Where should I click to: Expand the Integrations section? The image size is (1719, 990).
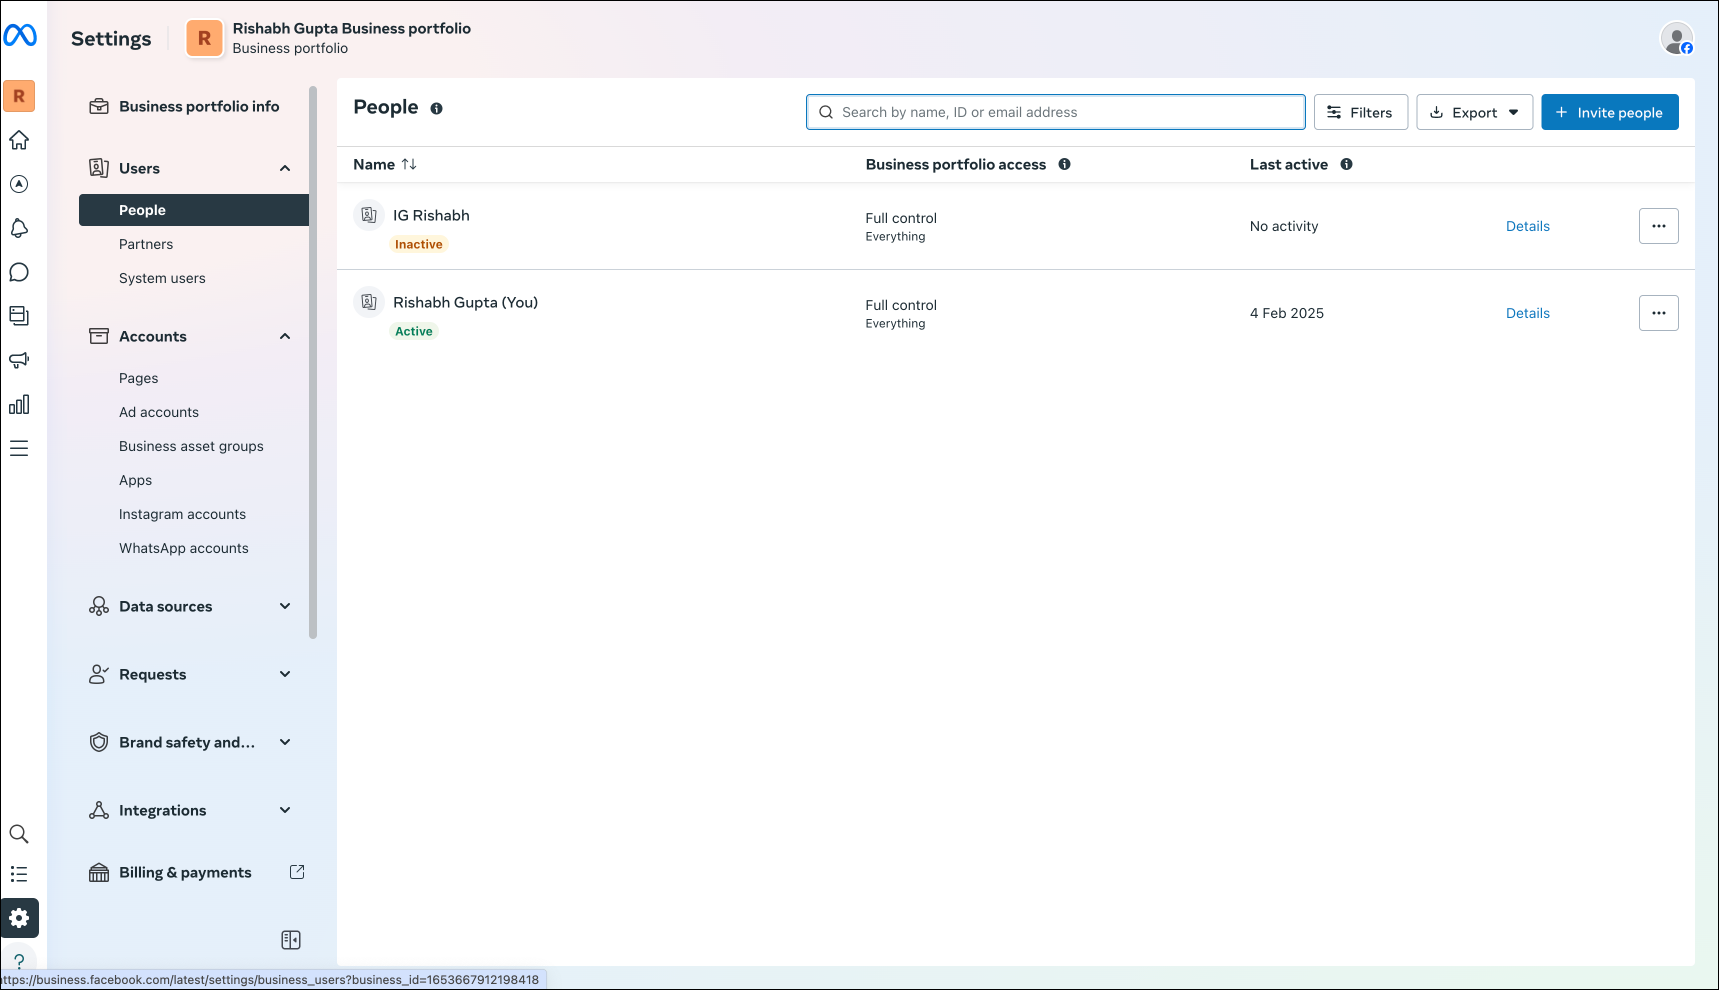pyautogui.click(x=285, y=810)
